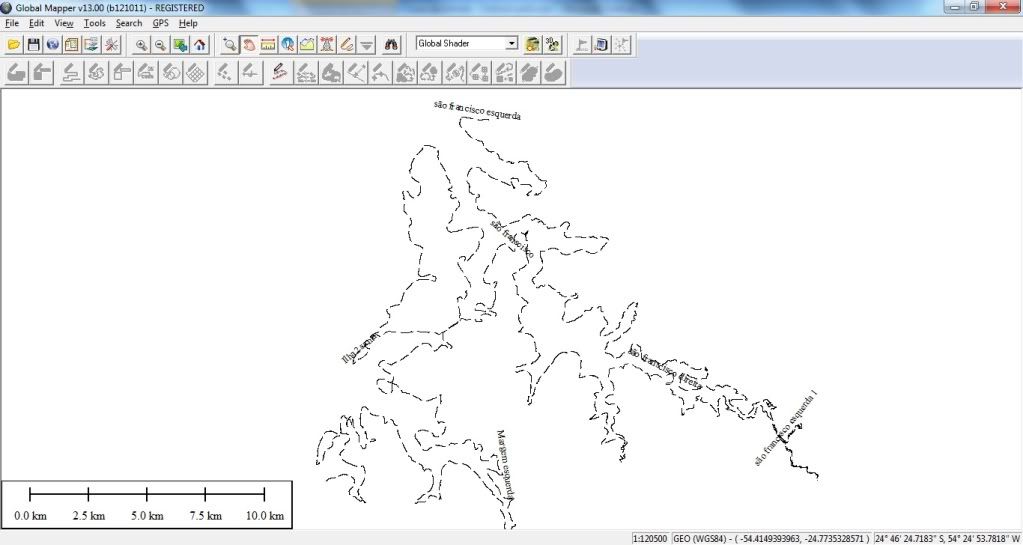Enable the pencil Digitizer tool

[347, 44]
